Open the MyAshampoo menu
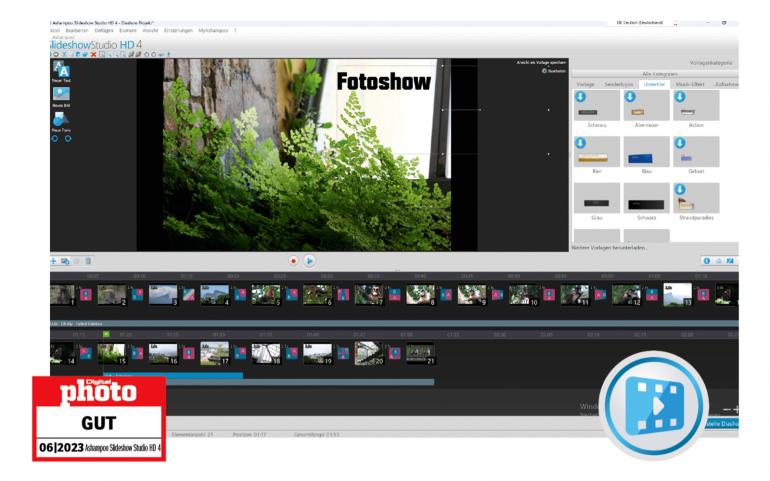The width and height of the screenshot is (770, 481). (x=213, y=30)
